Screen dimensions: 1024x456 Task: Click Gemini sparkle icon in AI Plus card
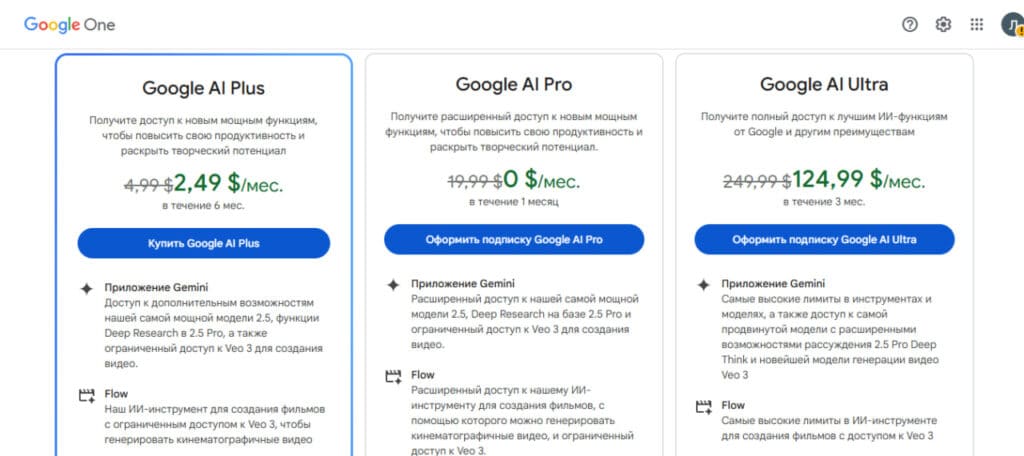pyautogui.click(x=86, y=289)
